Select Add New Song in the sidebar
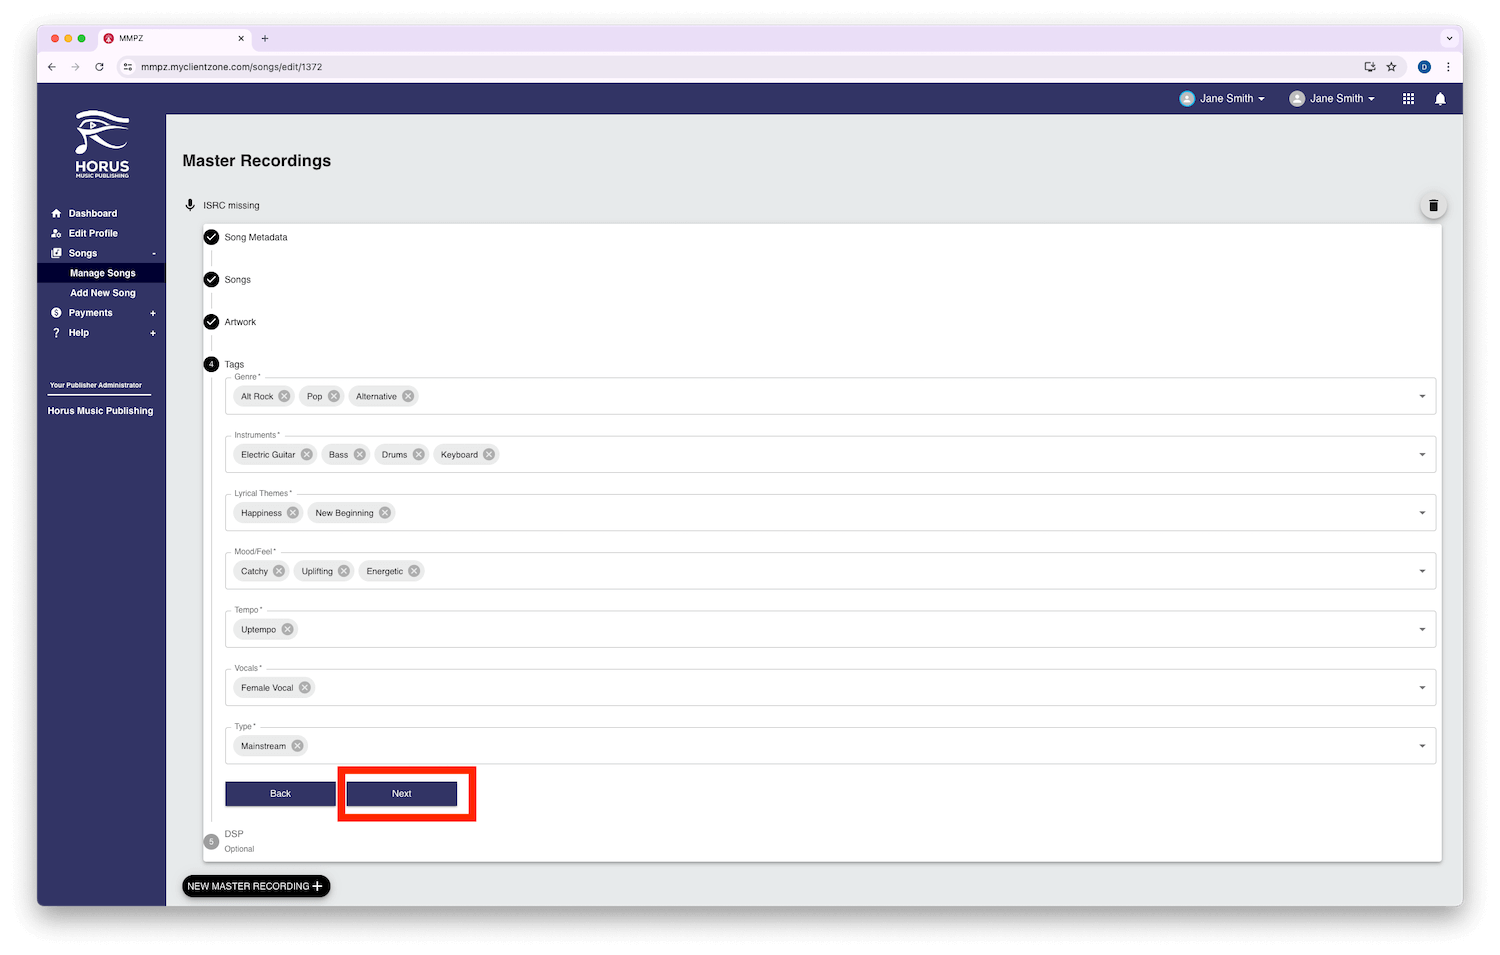Viewport: 1500px width, 955px height. pyautogui.click(x=103, y=292)
